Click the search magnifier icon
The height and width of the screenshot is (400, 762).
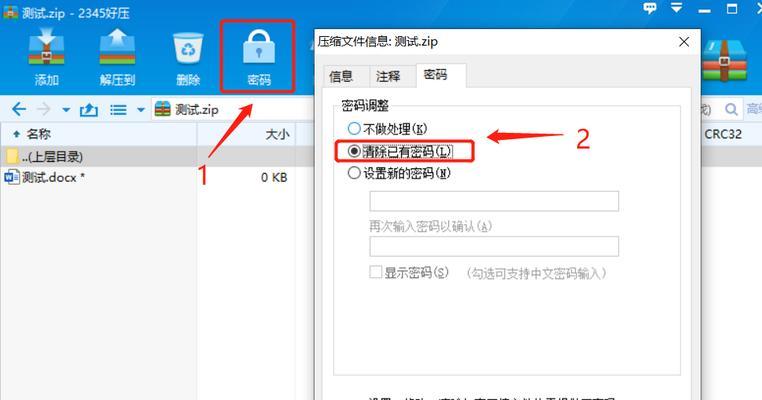point(731,109)
